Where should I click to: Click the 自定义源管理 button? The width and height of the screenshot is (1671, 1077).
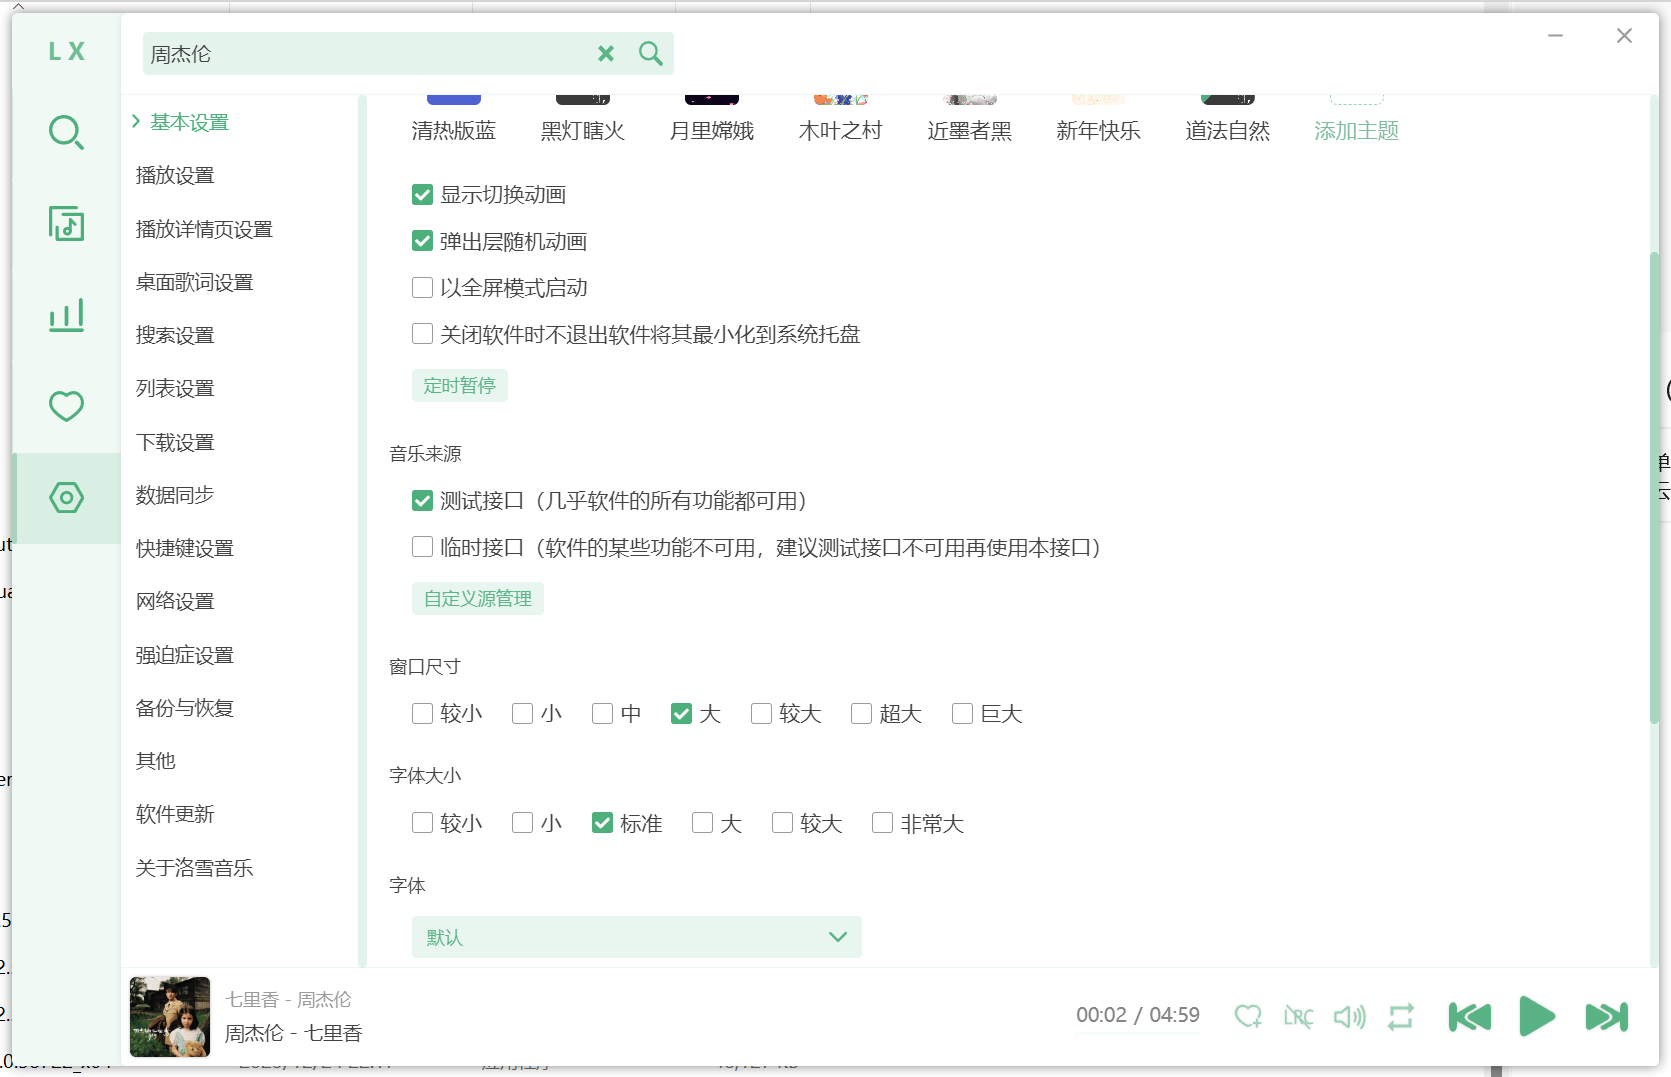click(x=477, y=599)
